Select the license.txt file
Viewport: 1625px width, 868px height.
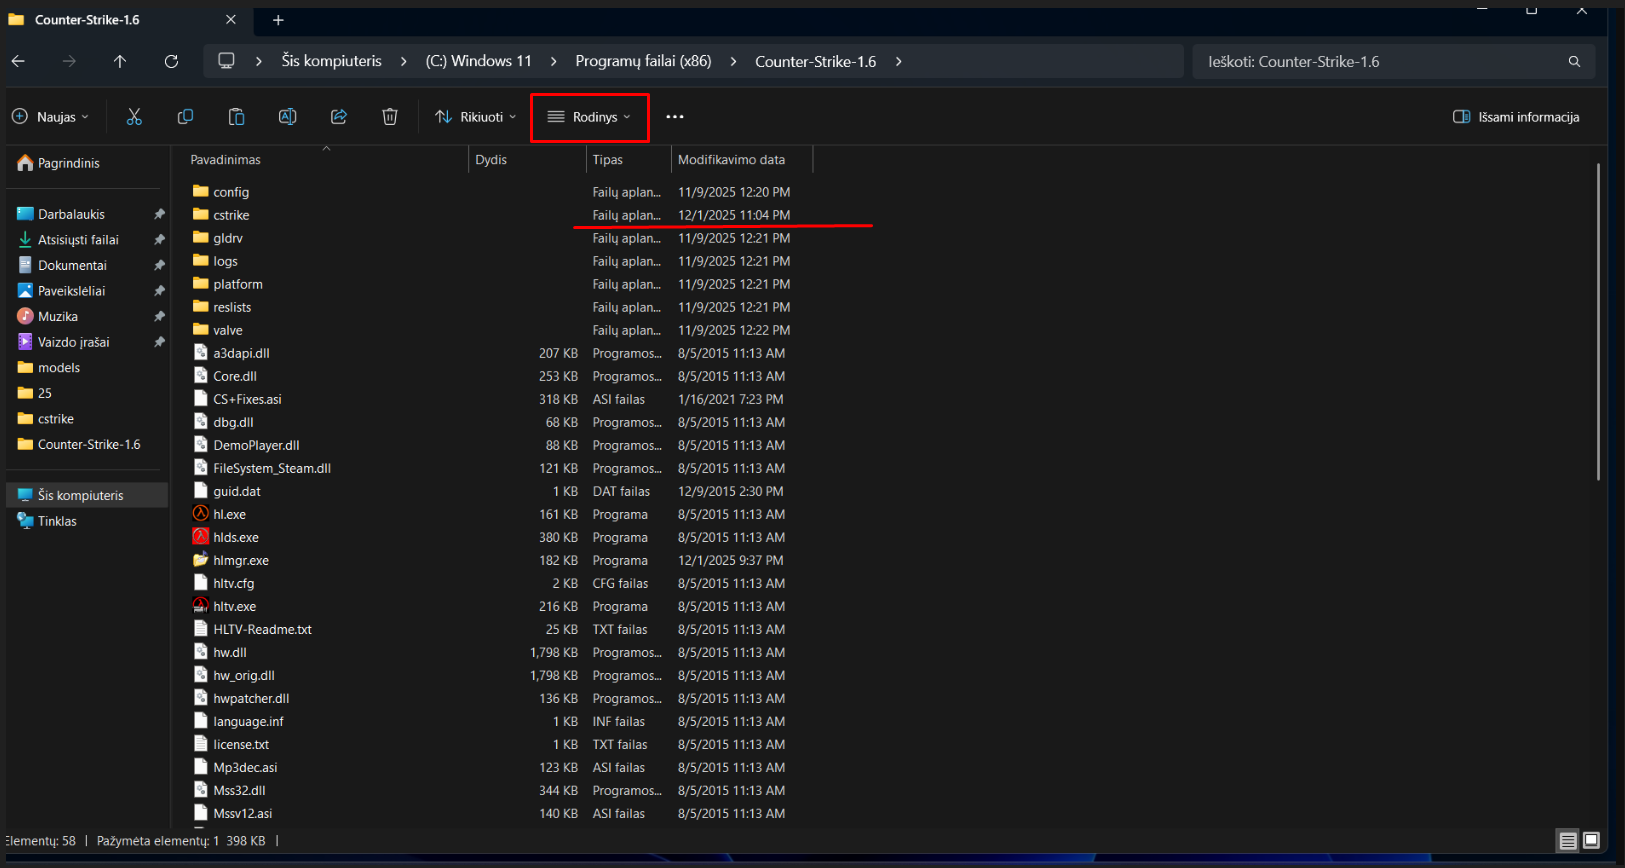(241, 744)
